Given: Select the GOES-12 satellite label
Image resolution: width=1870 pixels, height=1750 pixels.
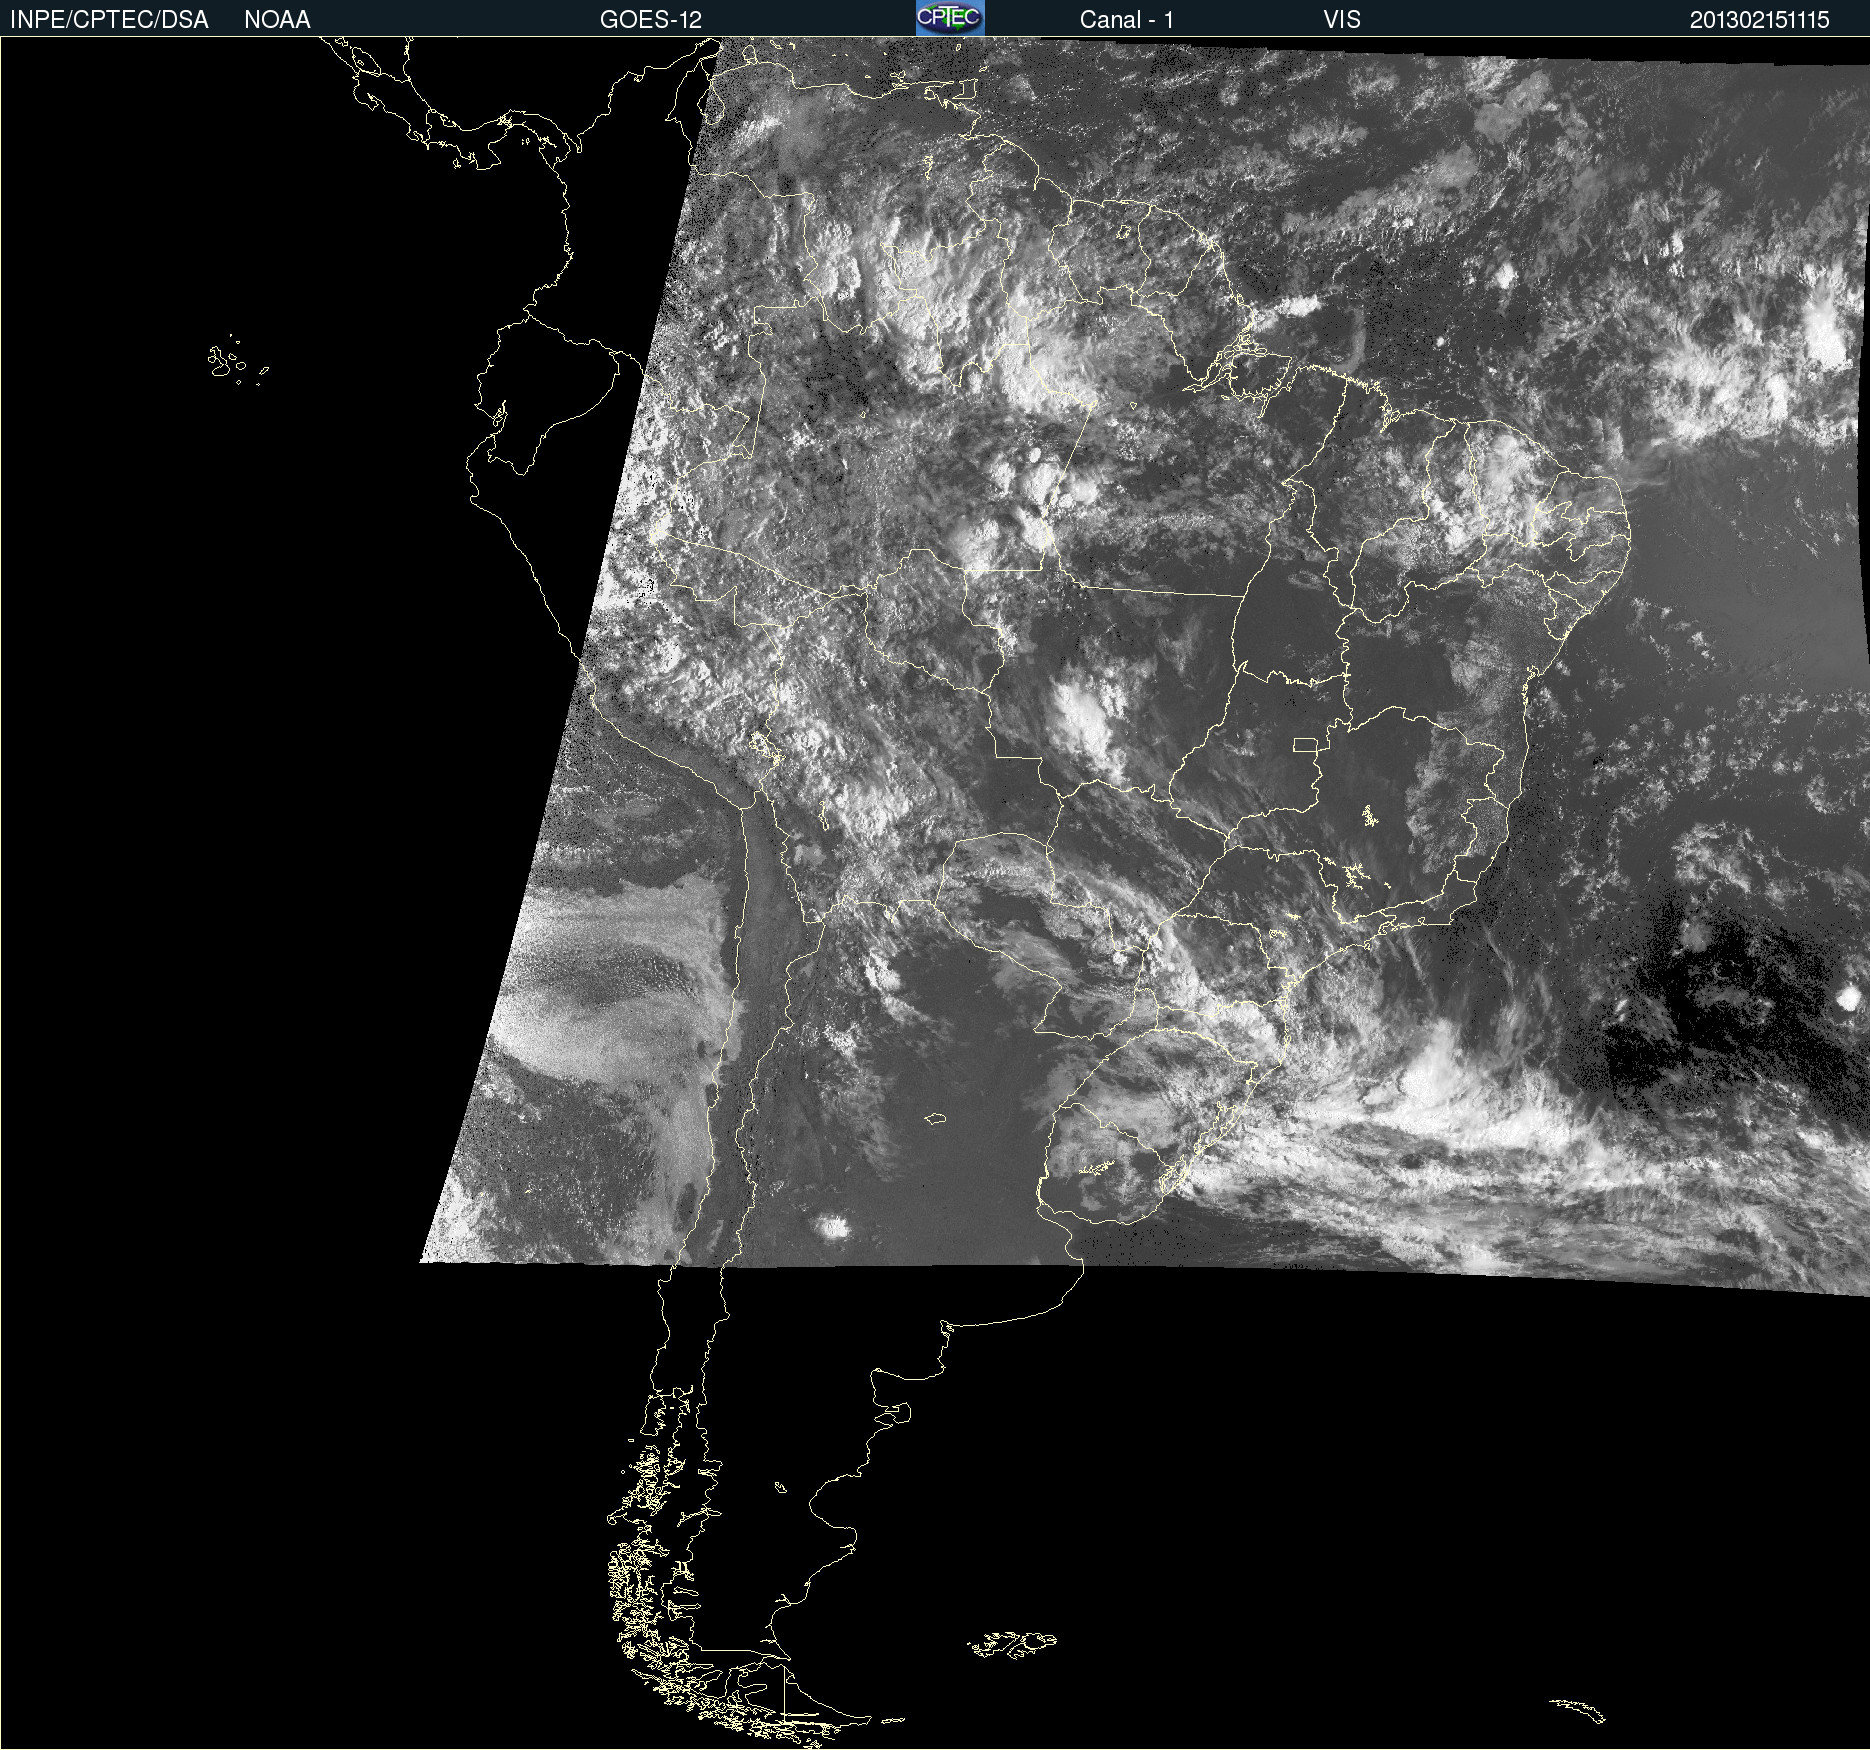Looking at the screenshot, I should pyautogui.click(x=651, y=20).
